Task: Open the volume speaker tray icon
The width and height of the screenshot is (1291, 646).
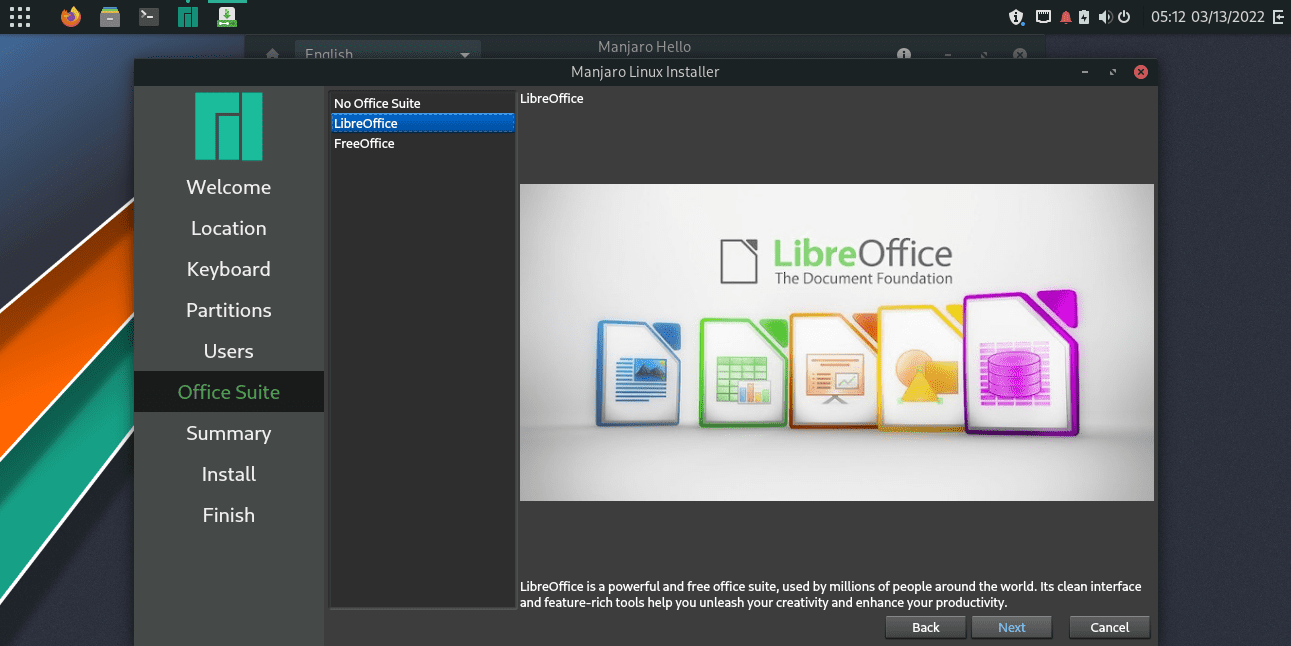Action: (x=1105, y=16)
